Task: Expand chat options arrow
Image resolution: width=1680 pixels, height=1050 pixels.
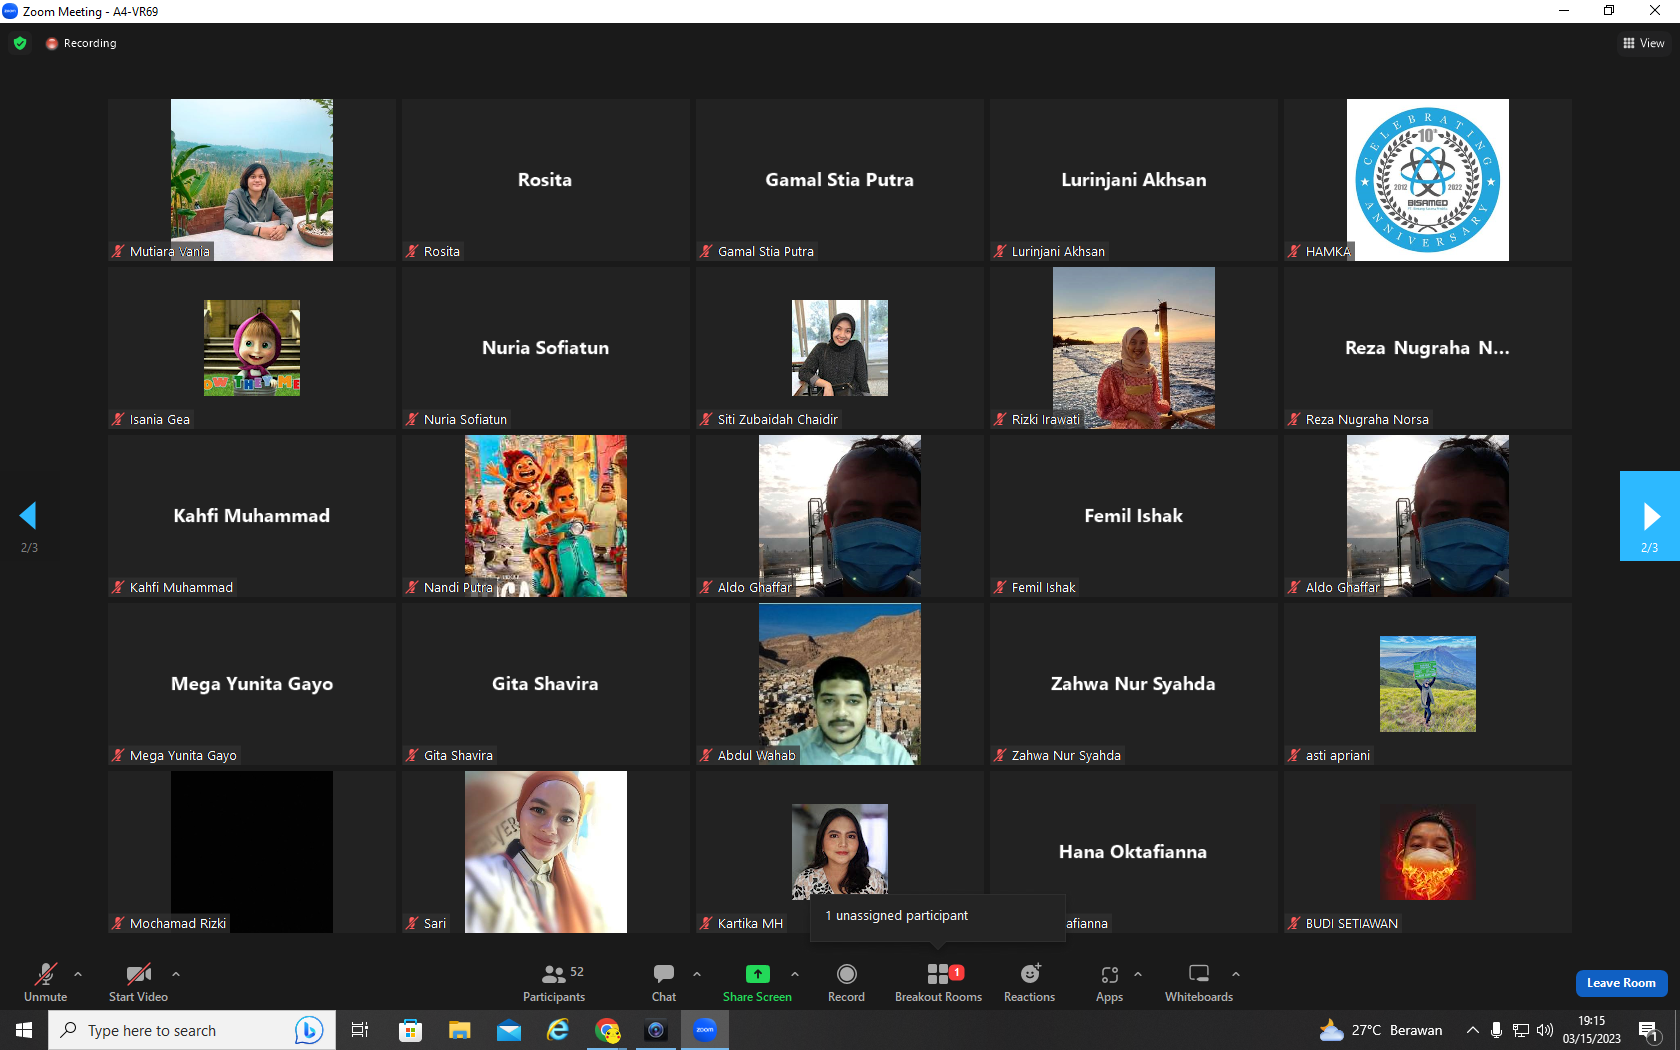Action: [697, 973]
